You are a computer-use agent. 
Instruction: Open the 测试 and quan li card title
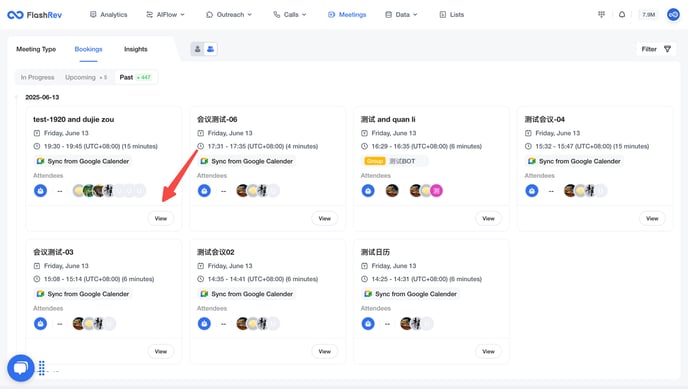(x=388, y=119)
